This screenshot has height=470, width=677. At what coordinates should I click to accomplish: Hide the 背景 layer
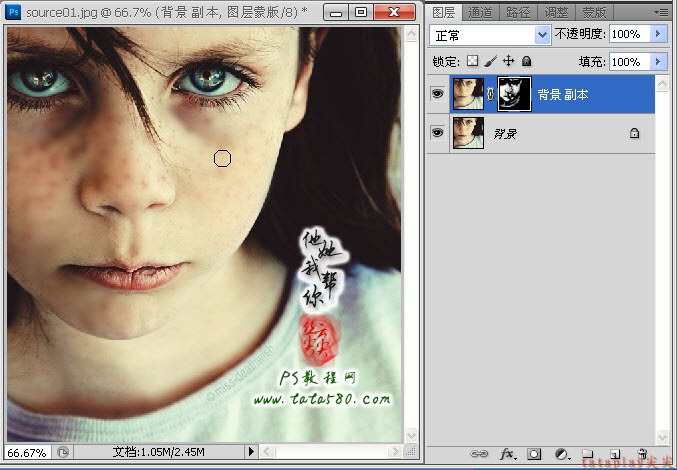click(x=437, y=133)
